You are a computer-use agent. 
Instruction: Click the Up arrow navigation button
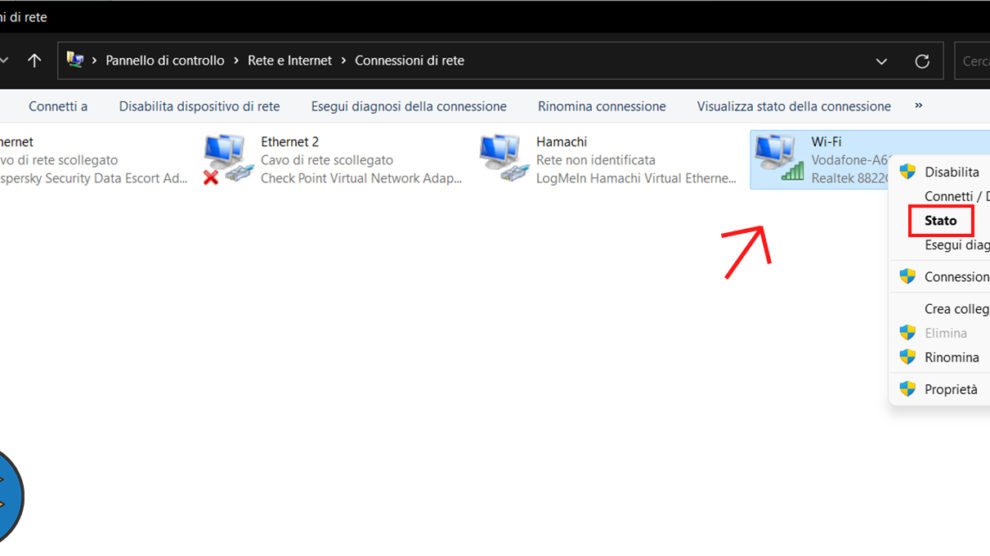tap(34, 61)
